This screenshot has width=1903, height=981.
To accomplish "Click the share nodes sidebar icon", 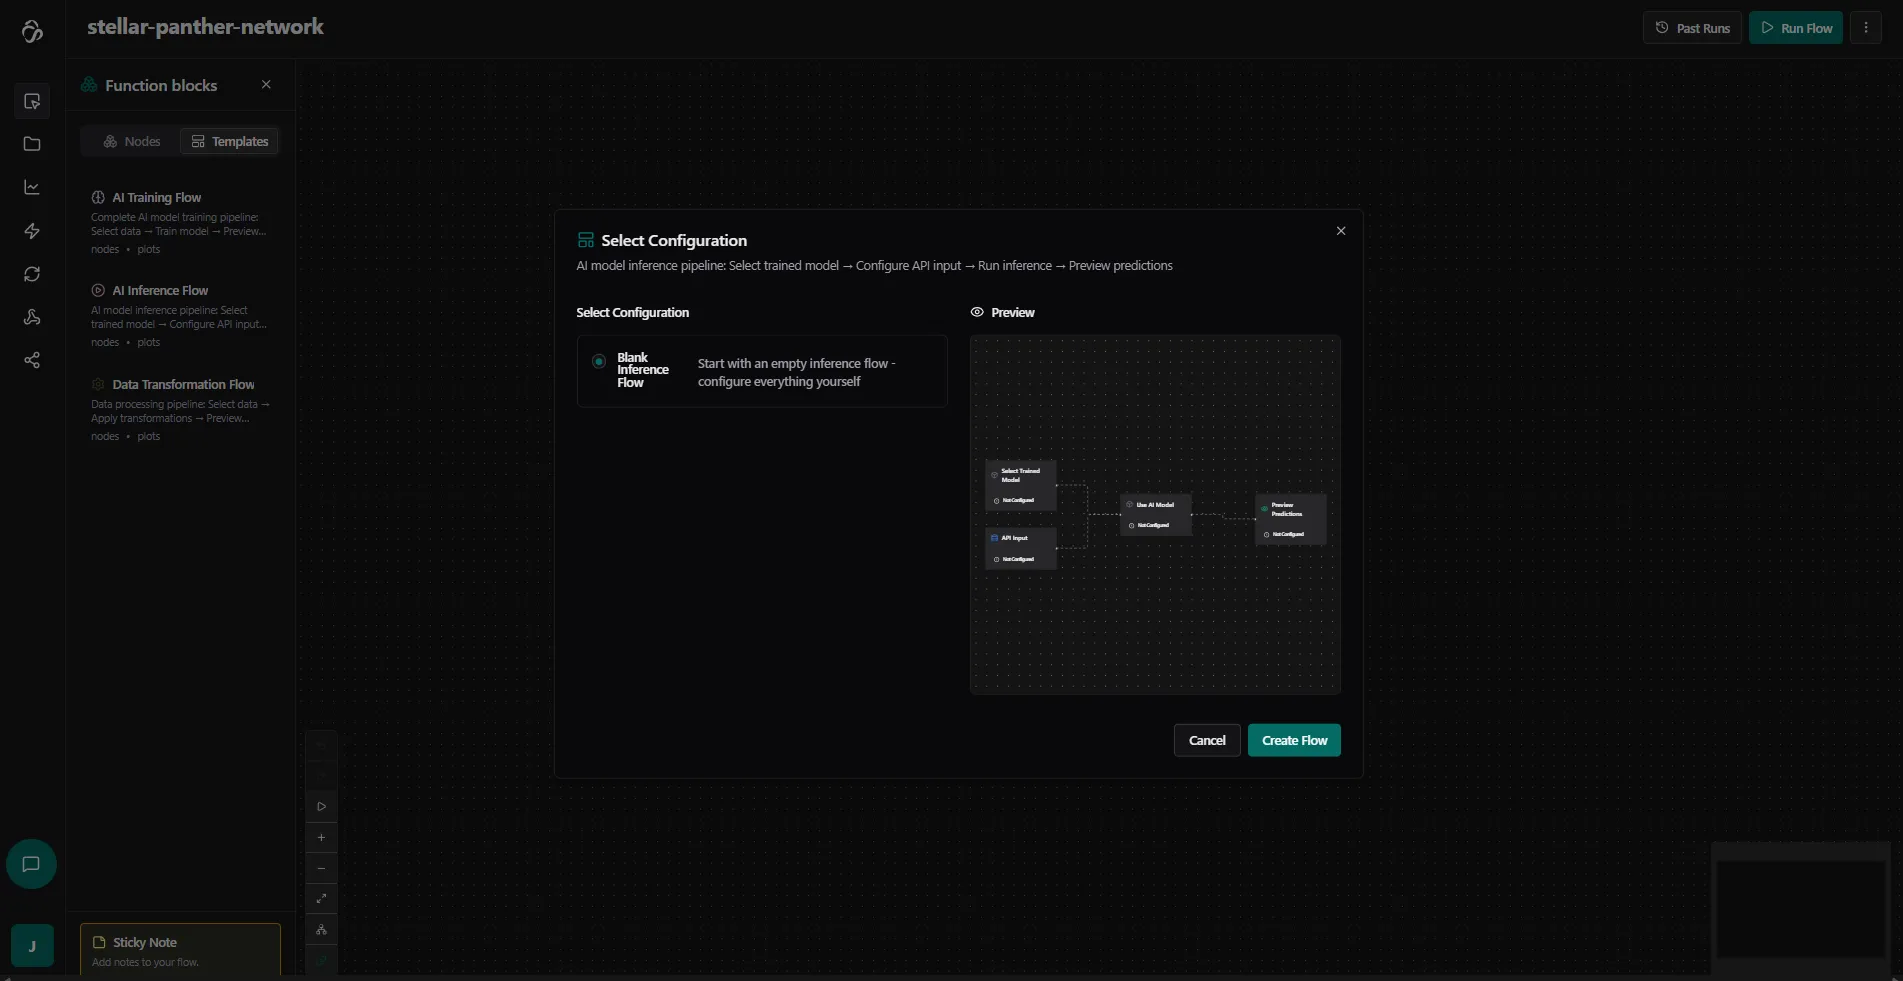I will coord(32,360).
